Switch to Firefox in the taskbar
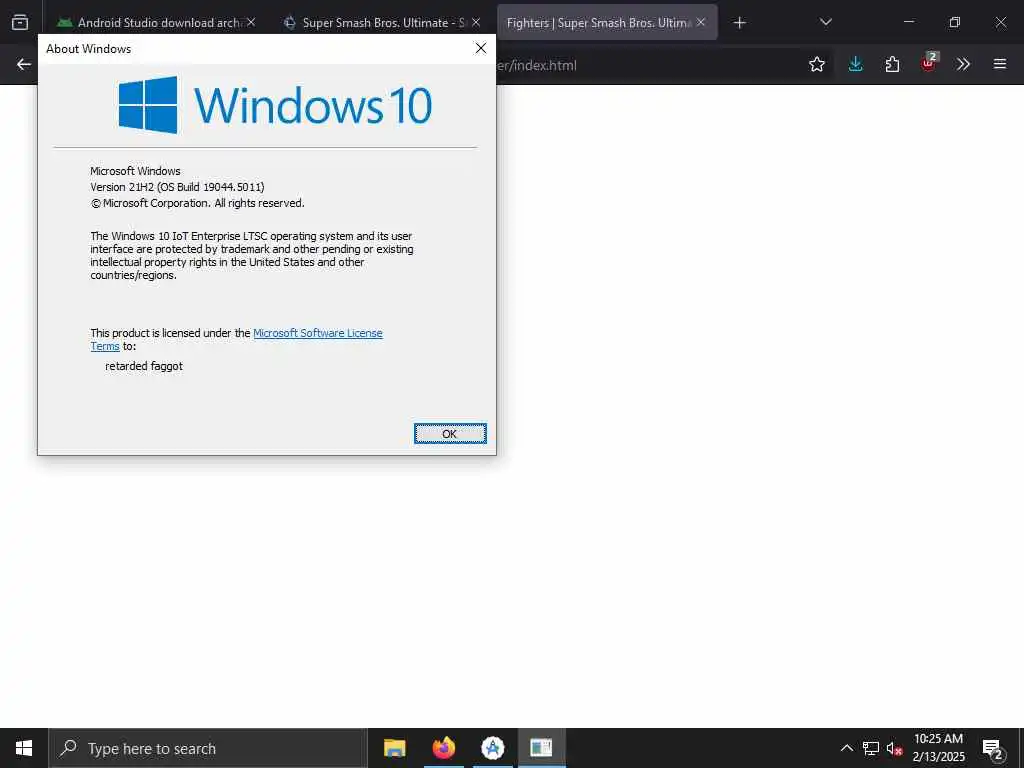This screenshot has width=1024, height=768. (x=443, y=748)
